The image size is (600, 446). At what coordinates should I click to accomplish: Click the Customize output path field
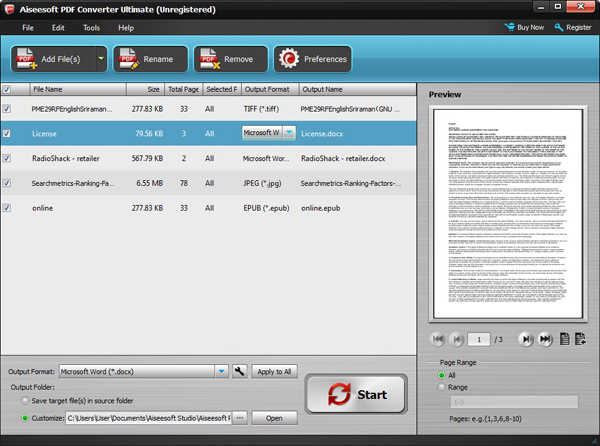click(x=149, y=418)
